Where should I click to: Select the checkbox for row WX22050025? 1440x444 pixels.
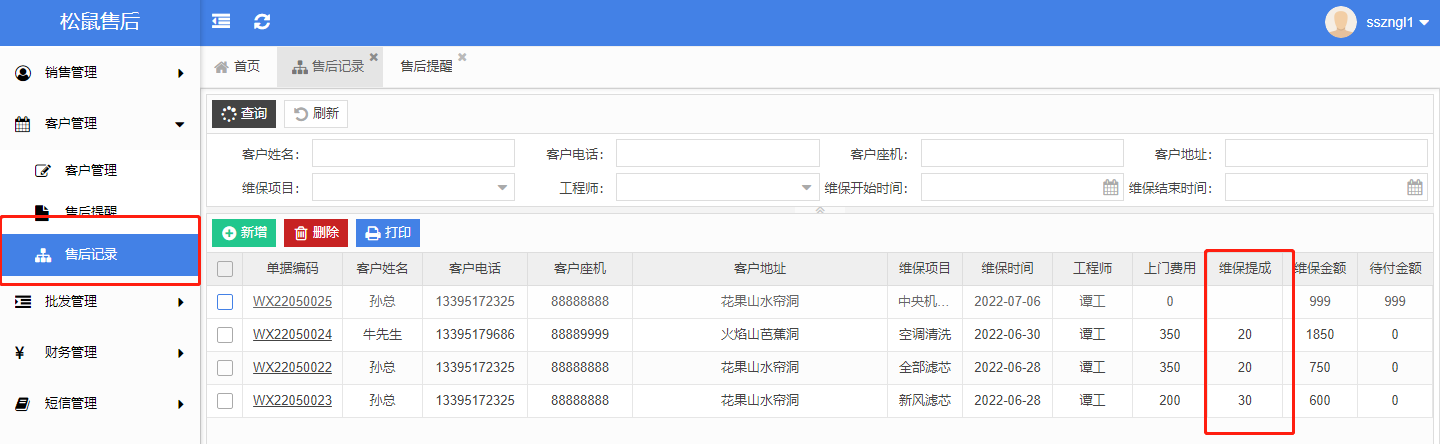(x=225, y=302)
